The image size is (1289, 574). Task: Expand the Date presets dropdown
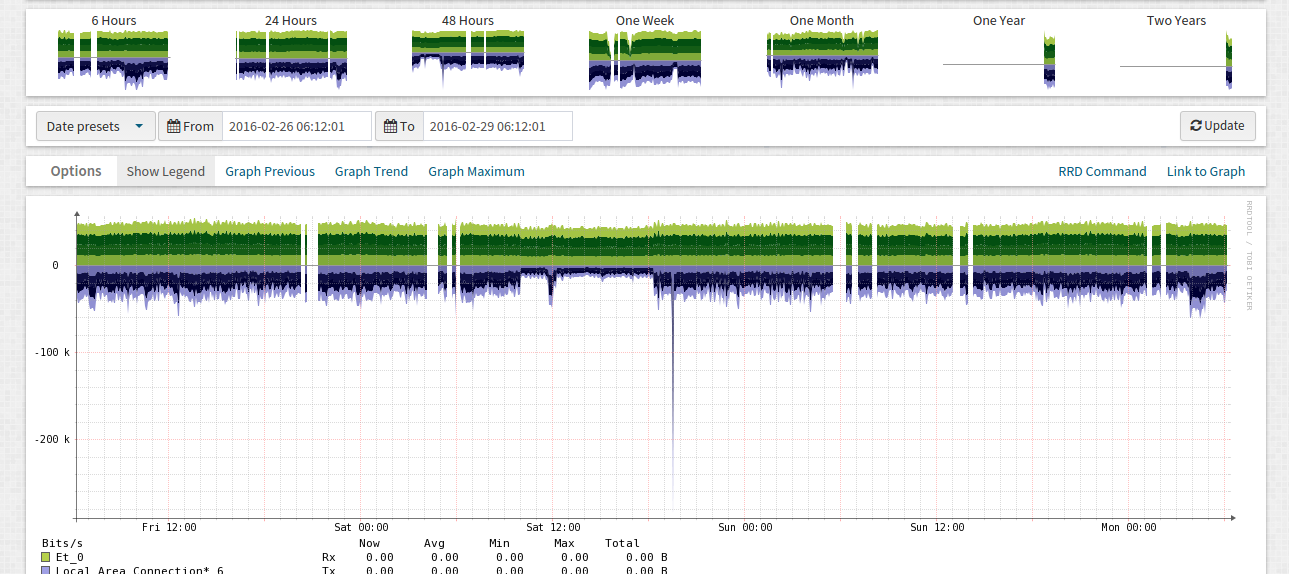coord(96,126)
